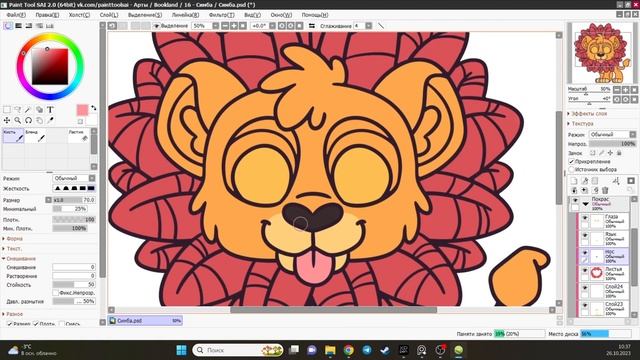This screenshot has height=360, width=640.
Task: Open the layer Режим blending dropdown
Action: (x=612, y=134)
